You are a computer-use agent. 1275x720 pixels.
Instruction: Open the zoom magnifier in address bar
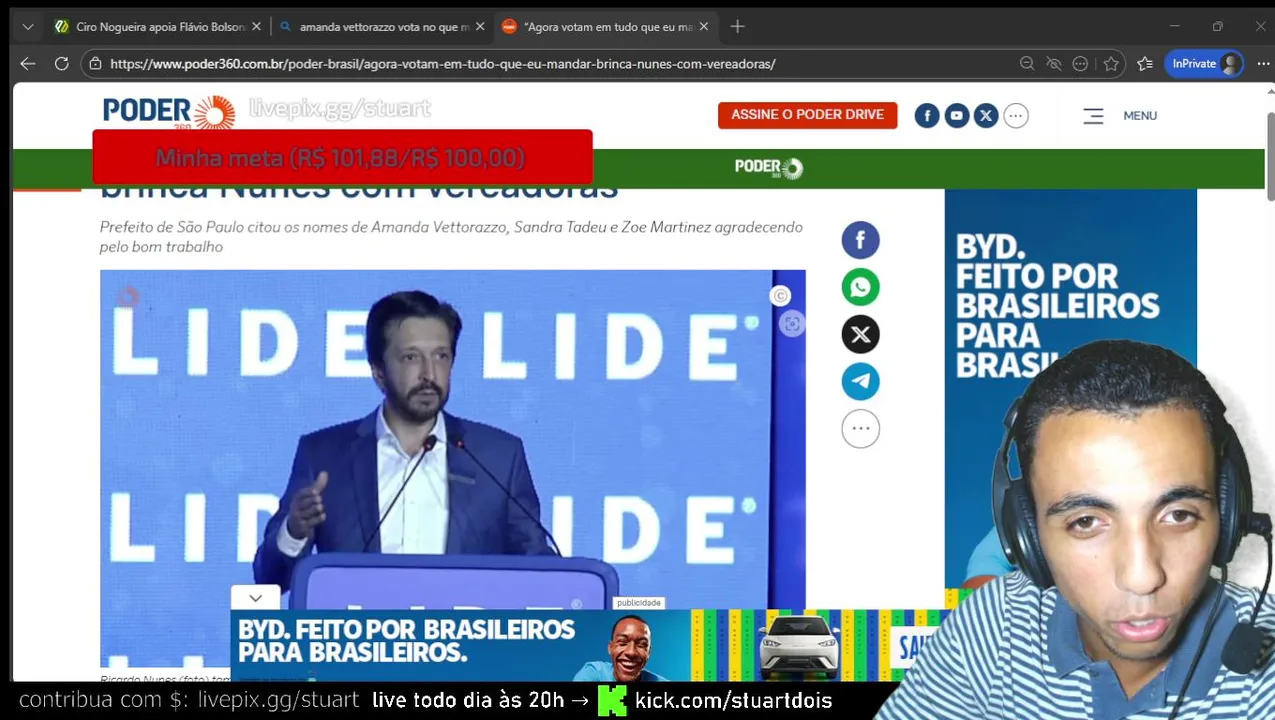tap(1027, 64)
